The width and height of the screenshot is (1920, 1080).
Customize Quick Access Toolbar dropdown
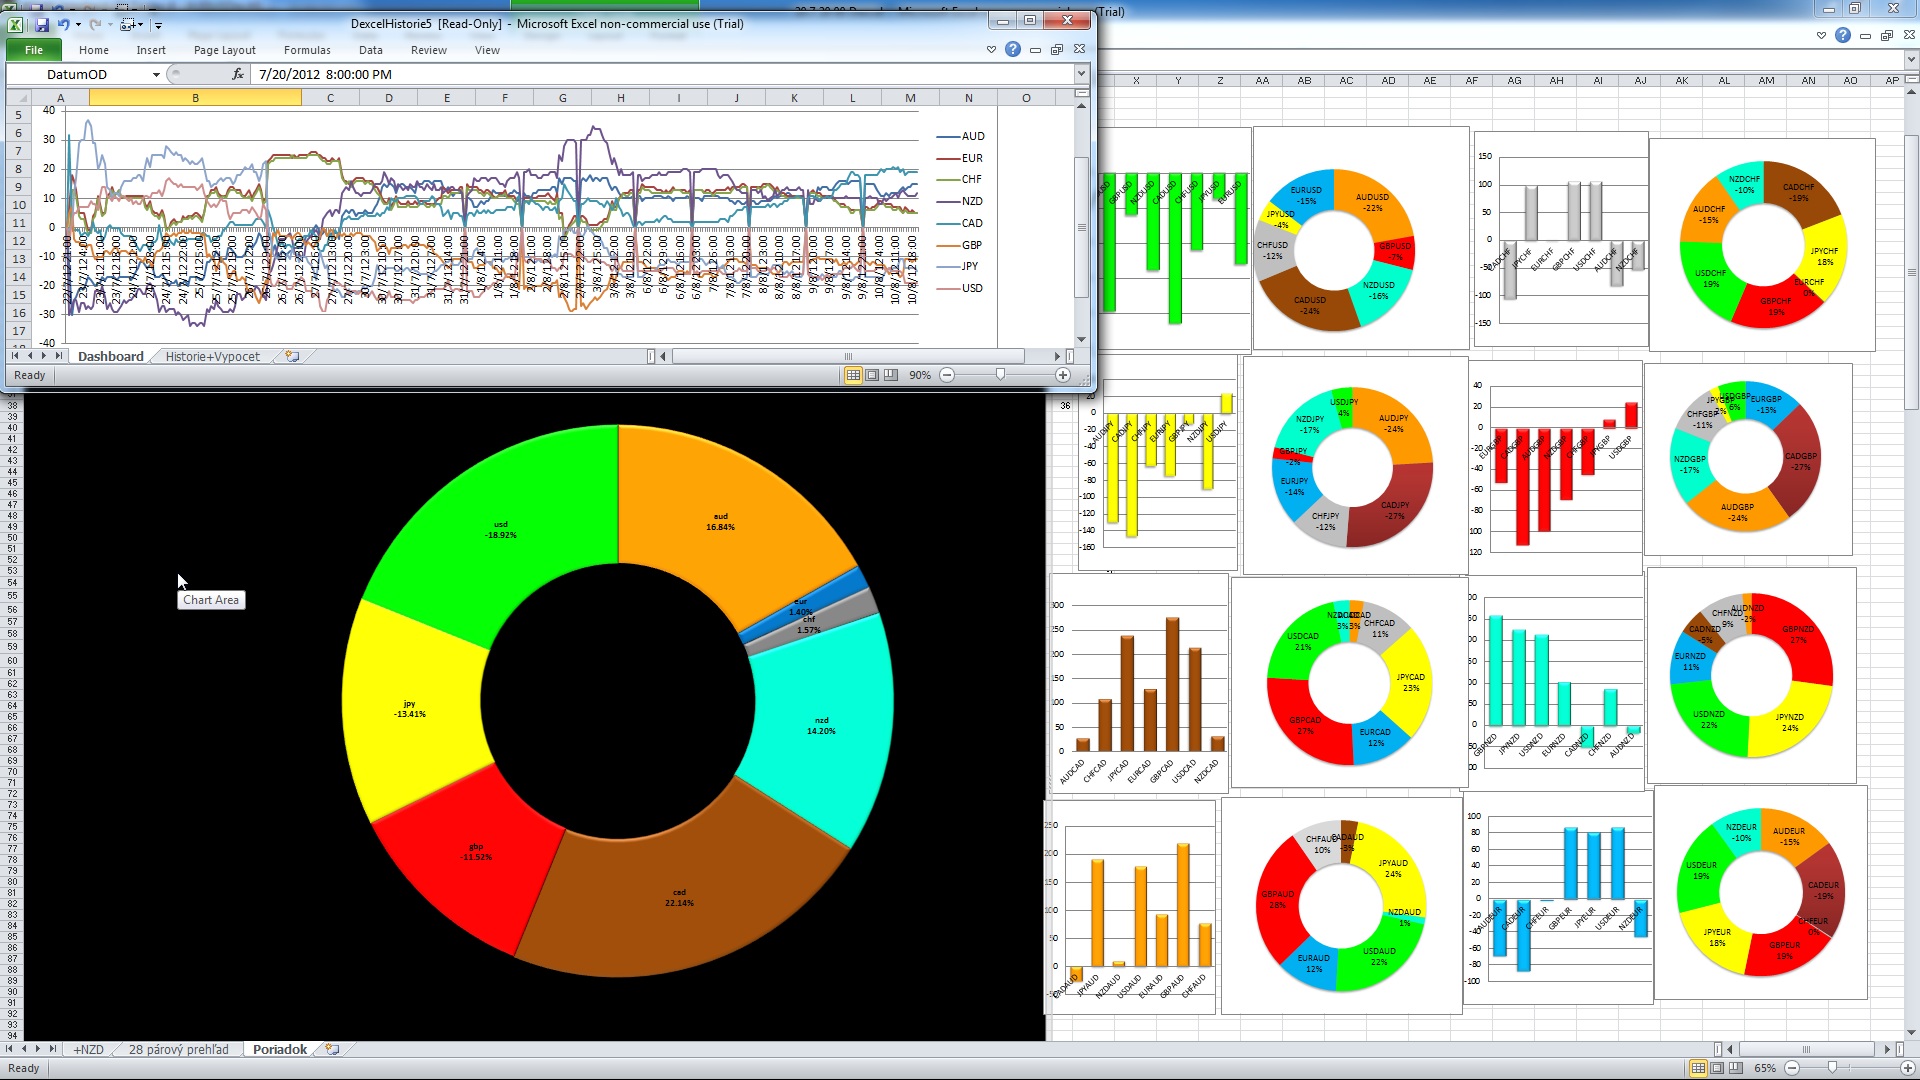[158, 25]
